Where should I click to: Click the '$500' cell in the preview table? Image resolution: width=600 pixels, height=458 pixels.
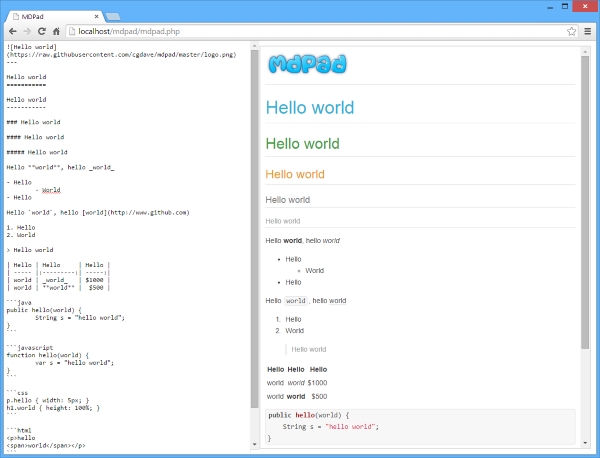click(319, 396)
